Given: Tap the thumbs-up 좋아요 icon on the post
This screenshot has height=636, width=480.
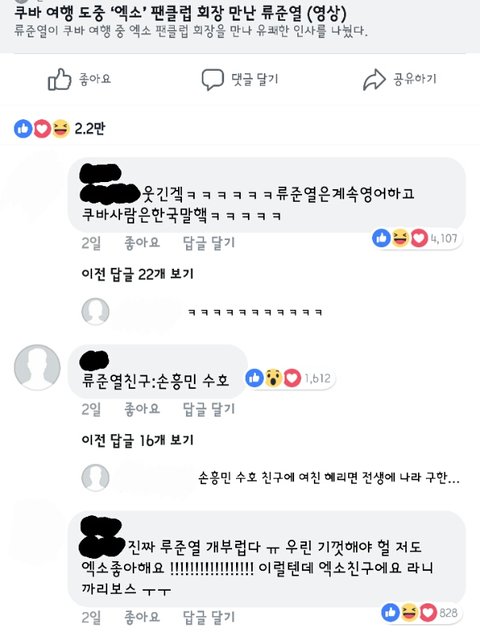Looking at the screenshot, I should 59,79.
